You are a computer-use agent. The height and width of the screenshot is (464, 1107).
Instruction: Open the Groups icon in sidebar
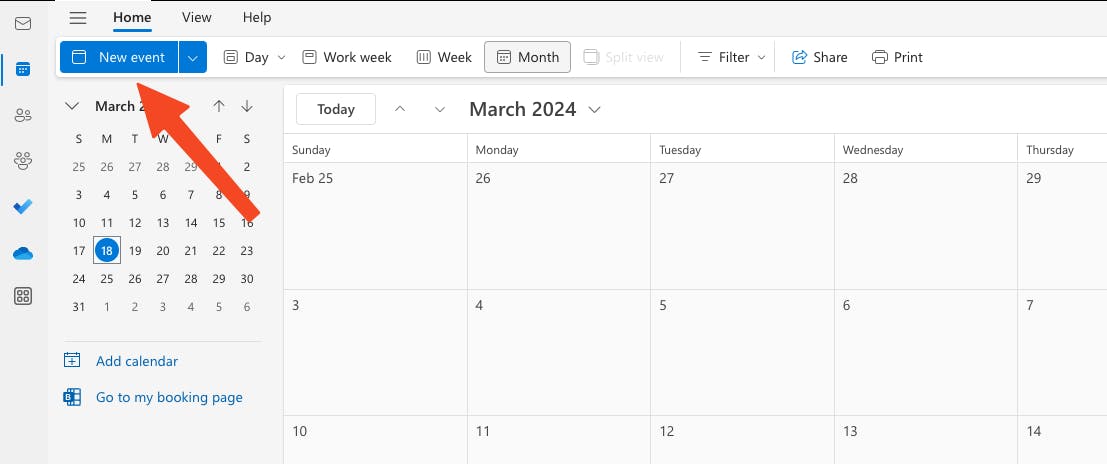pos(23,160)
